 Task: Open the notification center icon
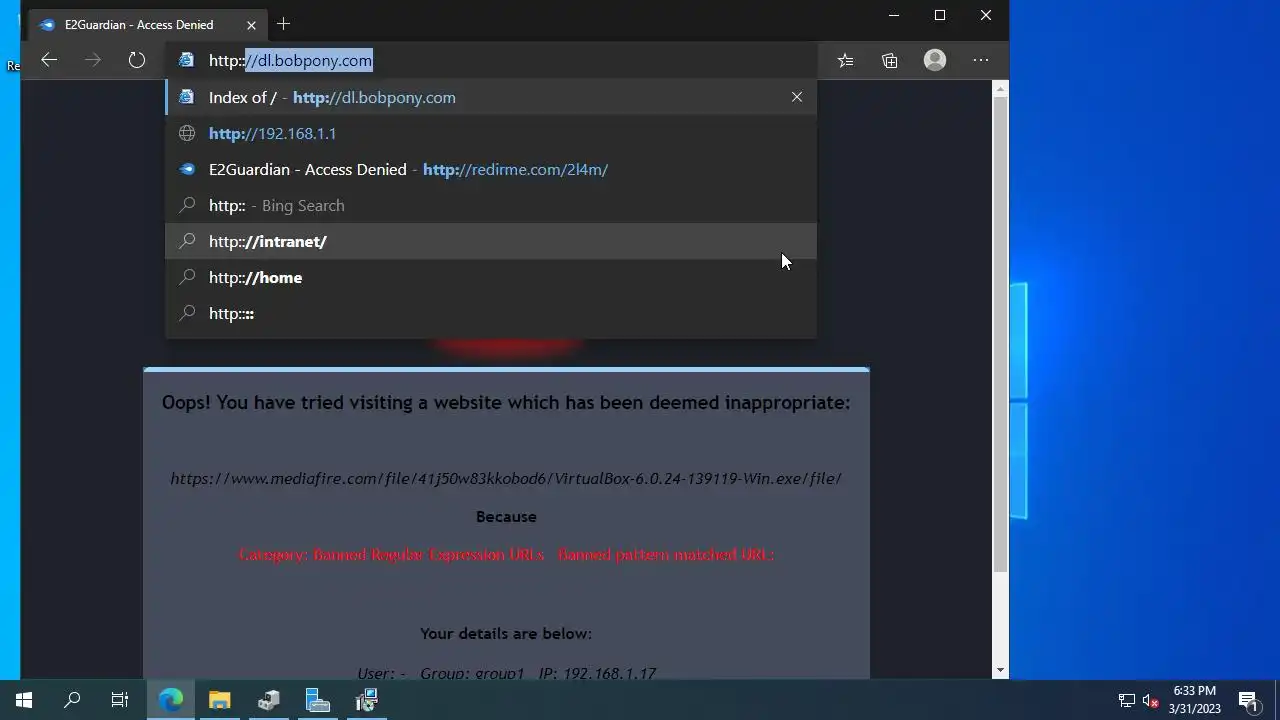click(1248, 700)
